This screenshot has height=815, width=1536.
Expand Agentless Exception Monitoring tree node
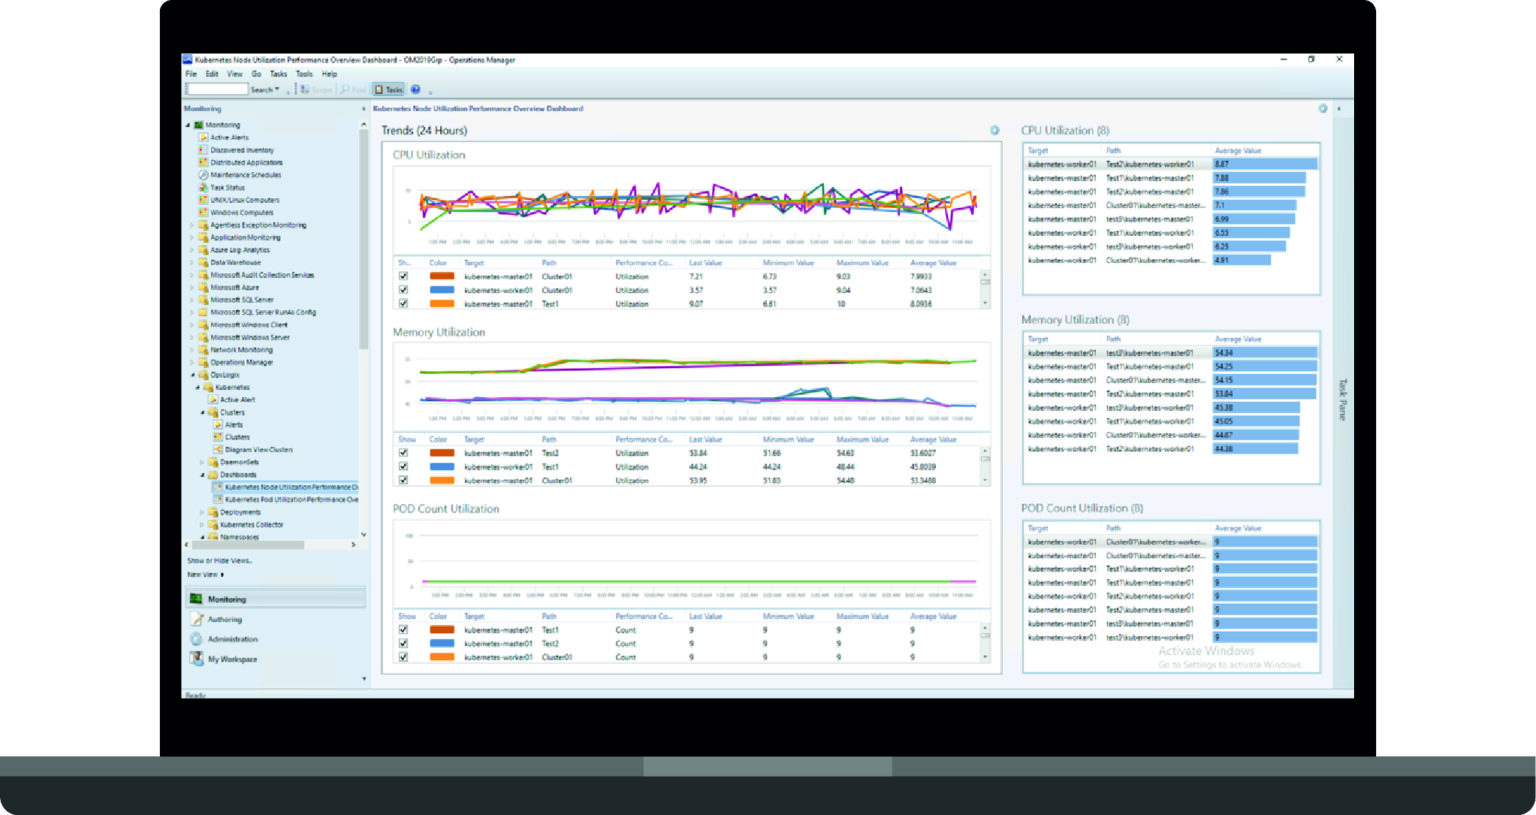pos(192,225)
